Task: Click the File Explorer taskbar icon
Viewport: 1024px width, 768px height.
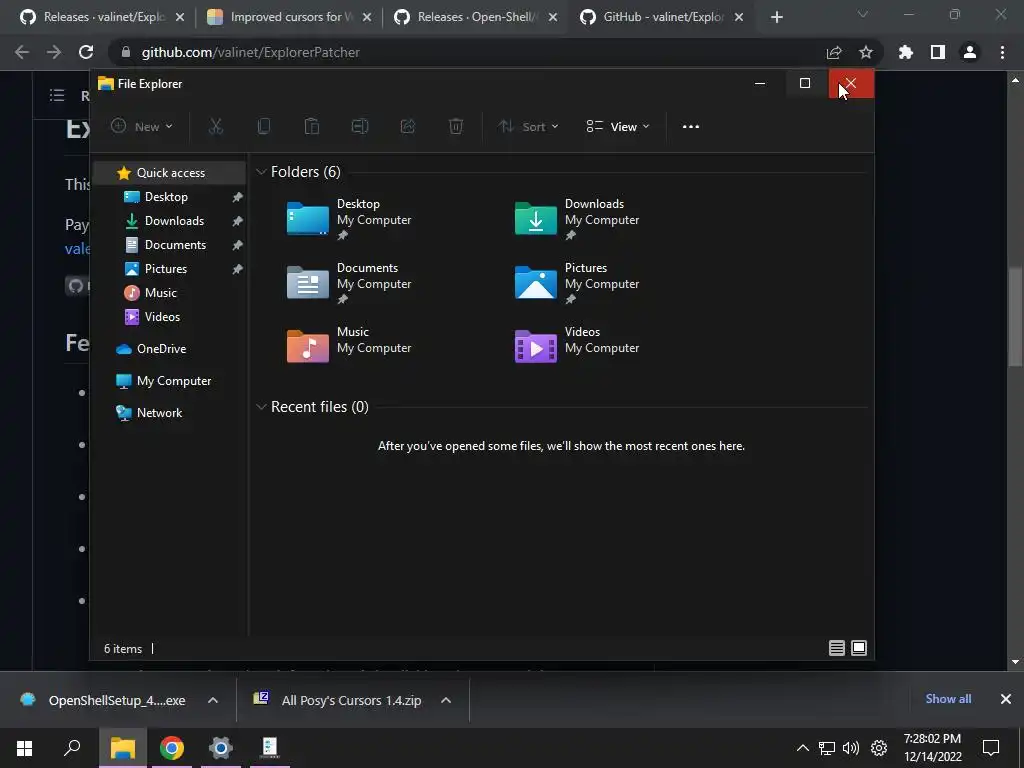Action: [123, 748]
